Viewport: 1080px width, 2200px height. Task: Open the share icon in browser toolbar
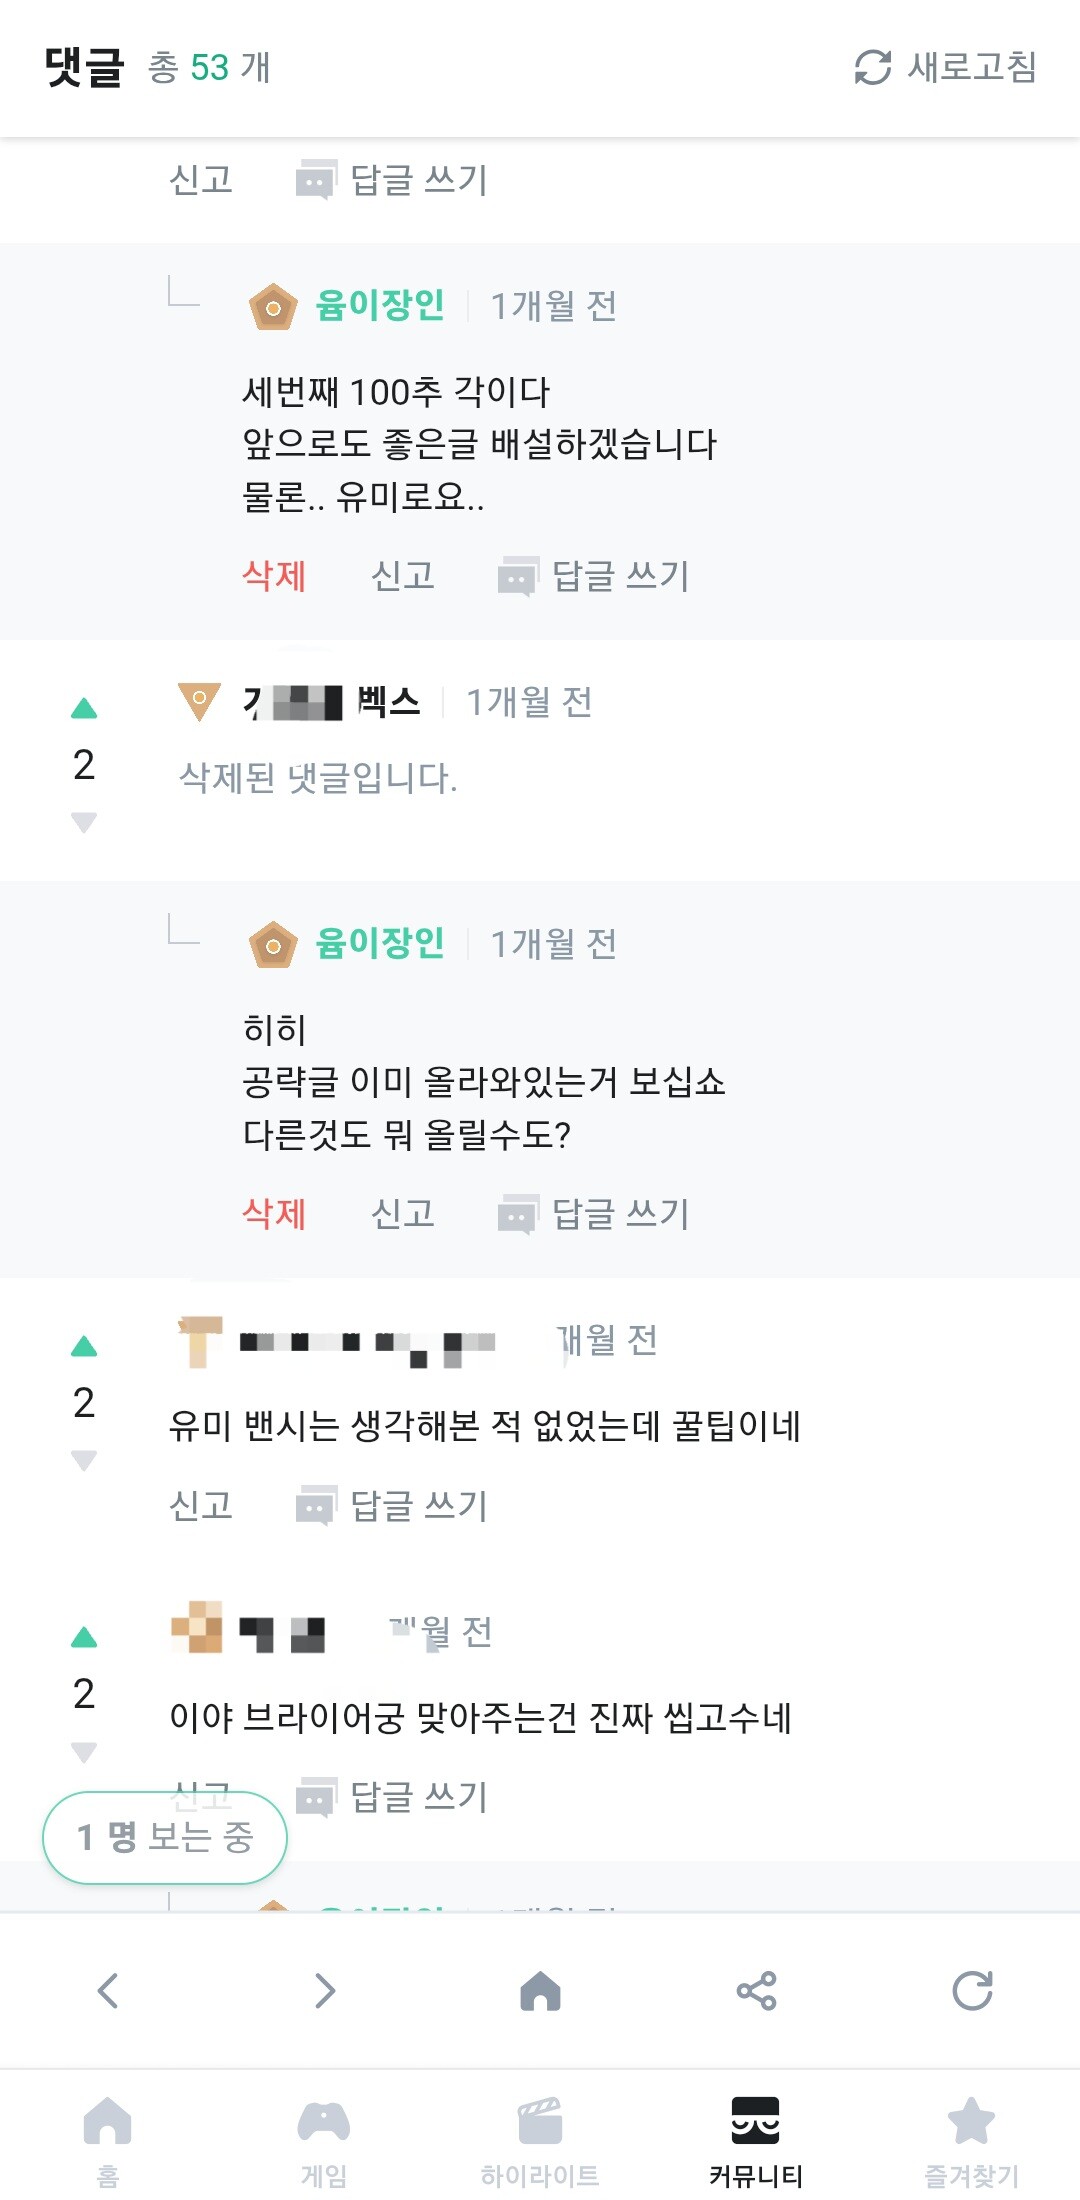[756, 1990]
